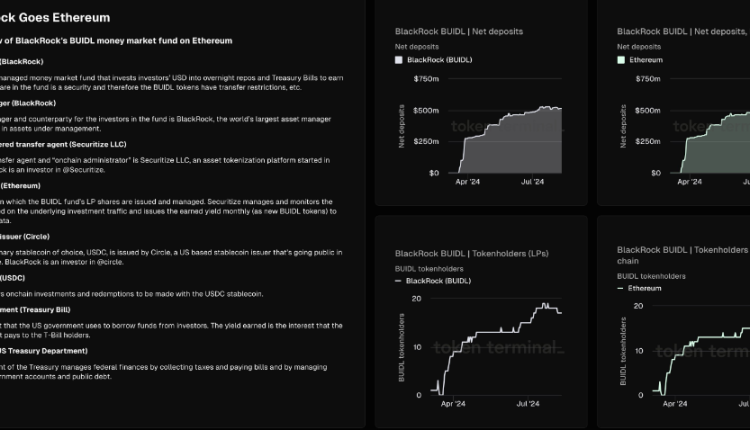
Task: Select the Apr '24 label on Net deposits axis
Action: point(467,182)
